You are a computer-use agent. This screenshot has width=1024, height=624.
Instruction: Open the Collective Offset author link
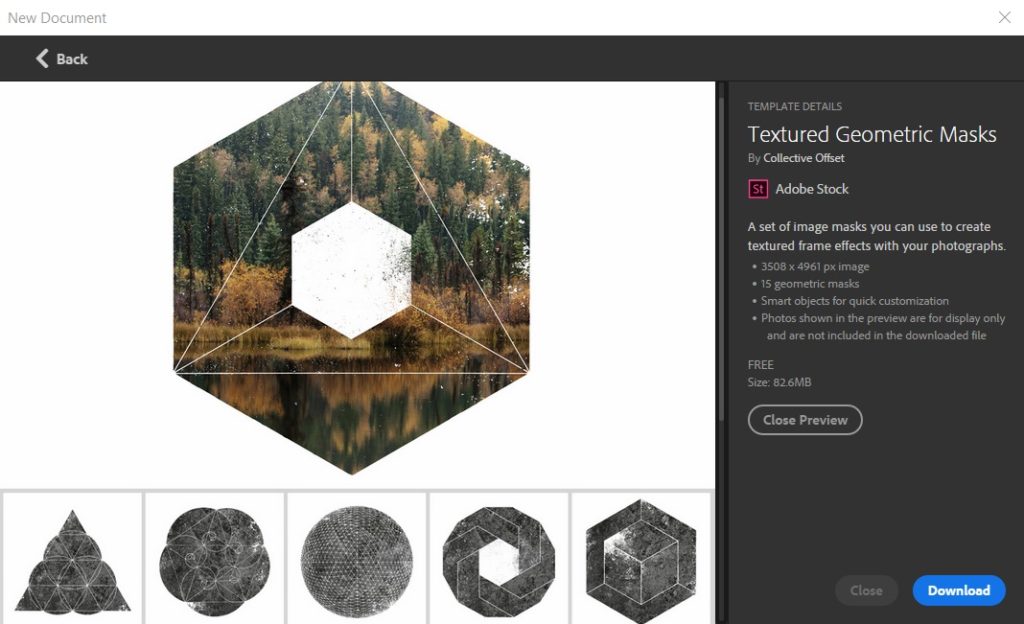tap(803, 158)
